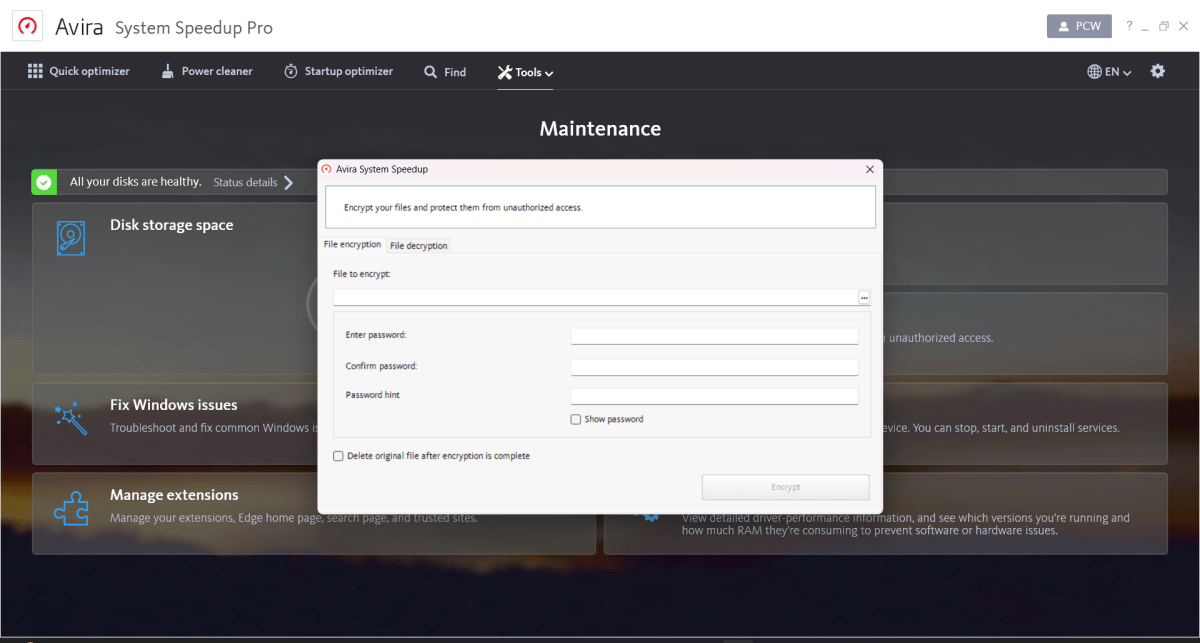Click the browse ellipsis button
The width and height of the screenshot is (1200, 643).
[x=864, y=297]
